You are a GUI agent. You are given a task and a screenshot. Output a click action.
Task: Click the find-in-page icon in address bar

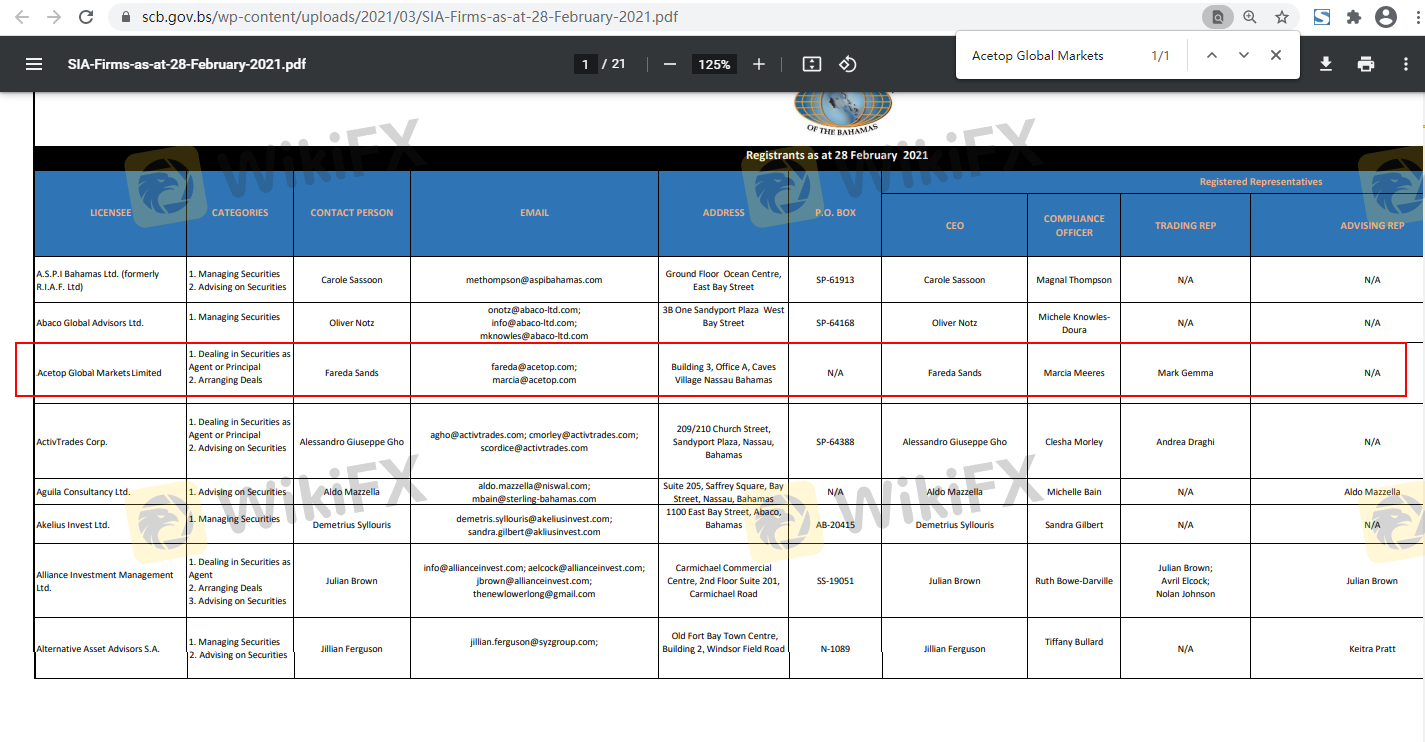(1218, 17)
